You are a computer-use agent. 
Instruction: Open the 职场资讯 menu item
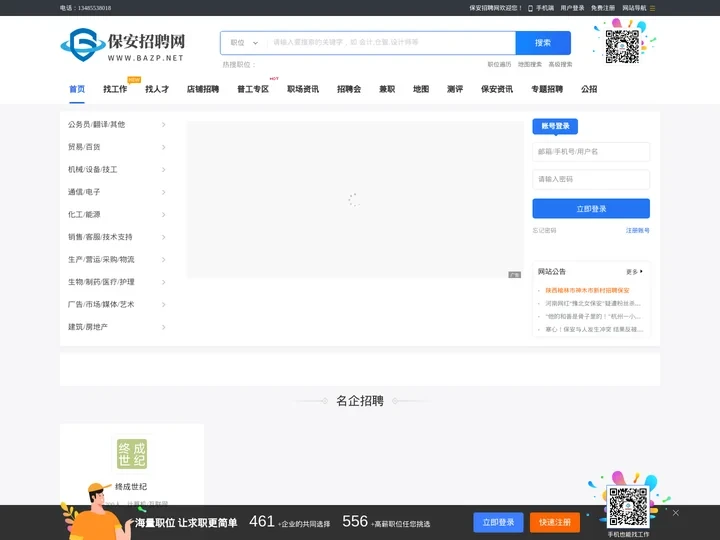[303, 89]
